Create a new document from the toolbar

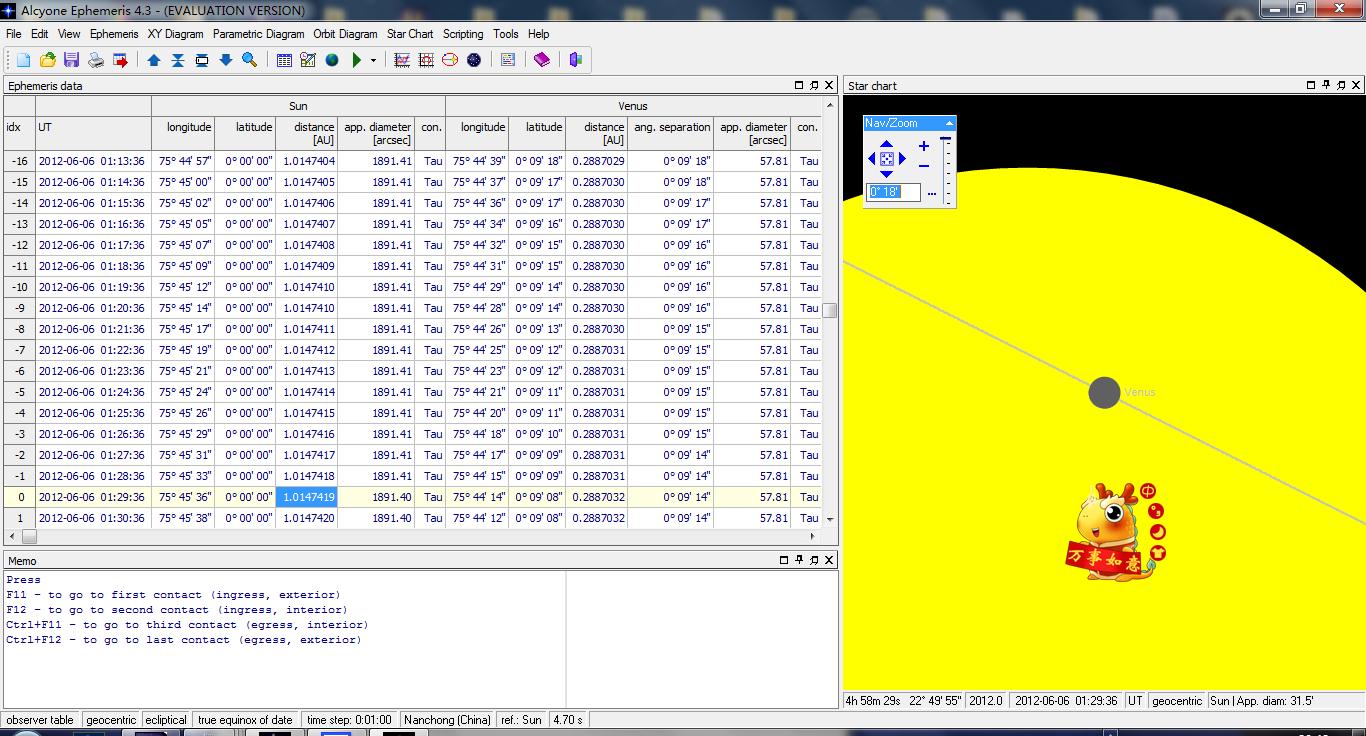[23, 60]
